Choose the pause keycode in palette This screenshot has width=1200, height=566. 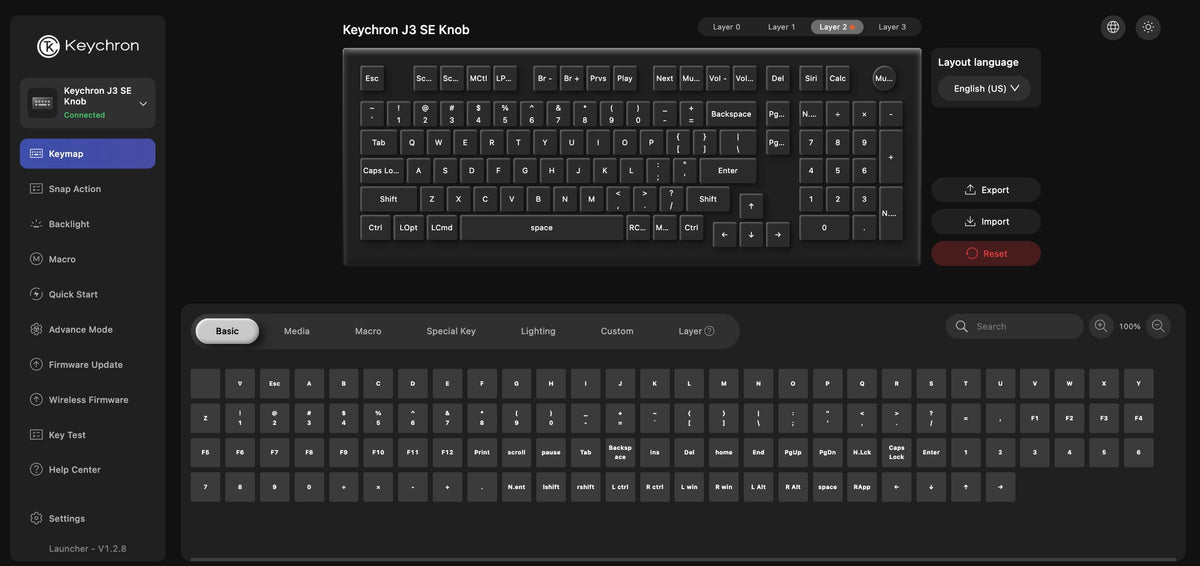(551, 452)
